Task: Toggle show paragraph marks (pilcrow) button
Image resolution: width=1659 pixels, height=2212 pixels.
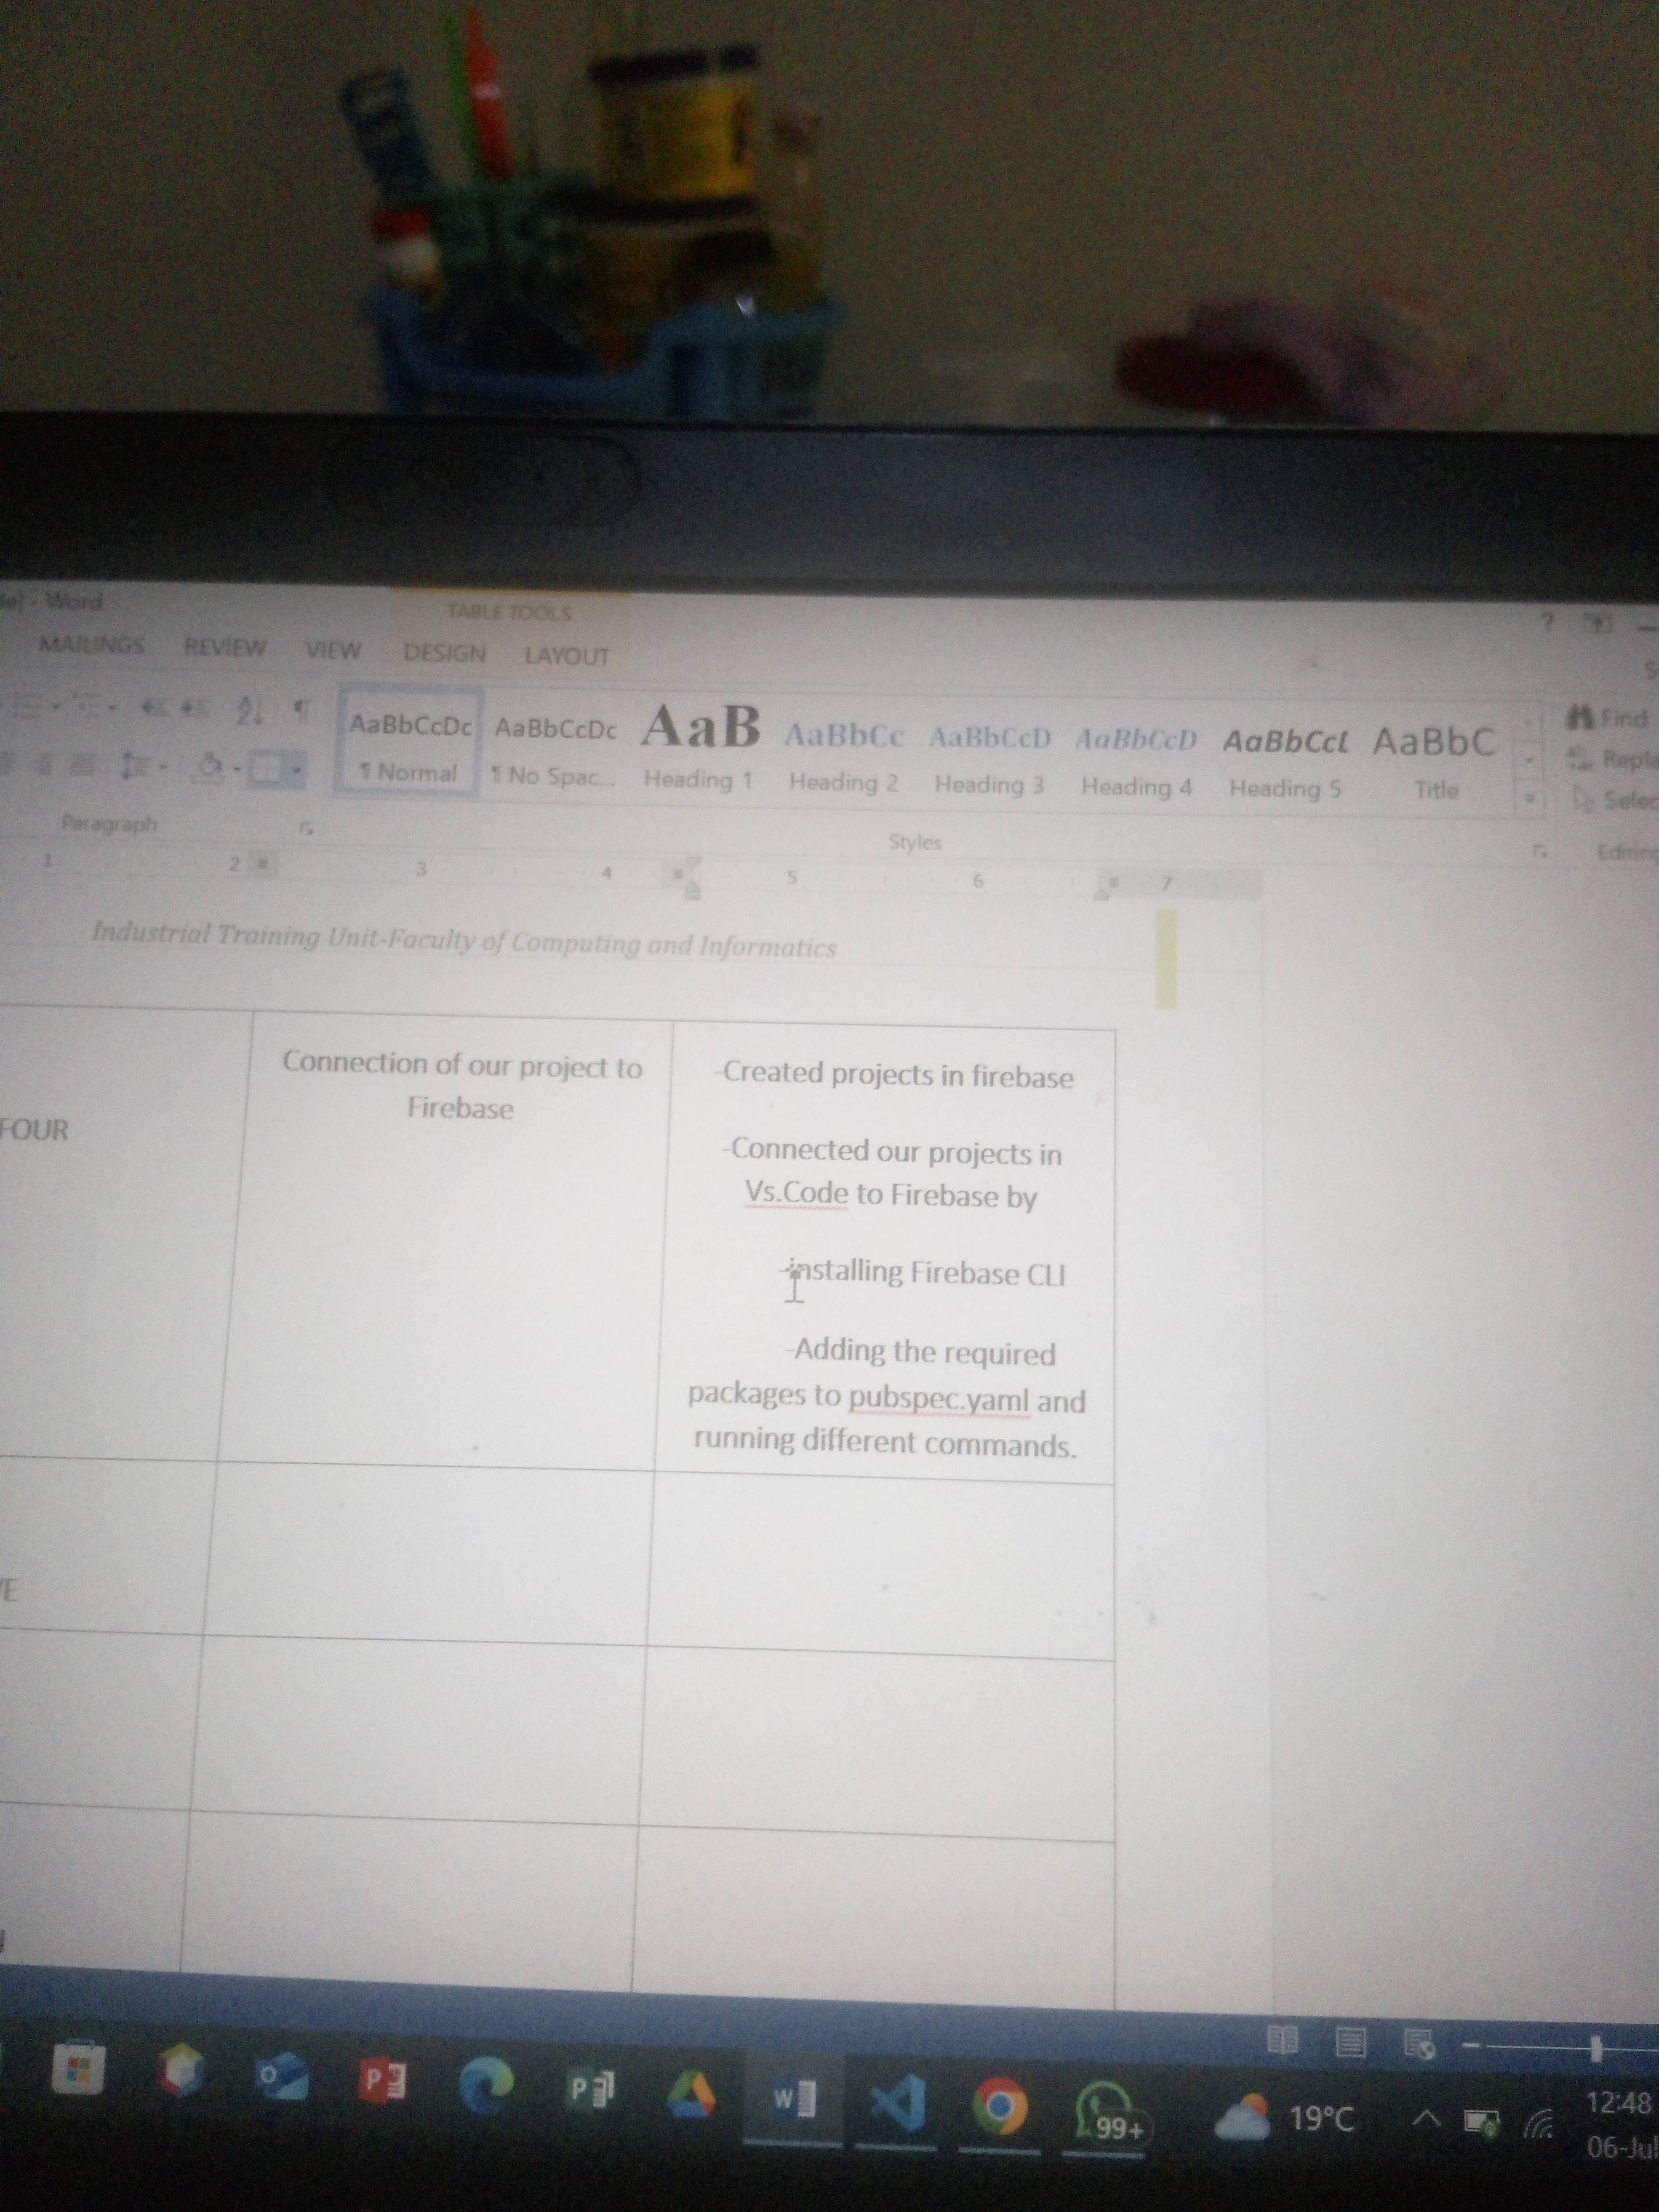Action: pos(300,711)
